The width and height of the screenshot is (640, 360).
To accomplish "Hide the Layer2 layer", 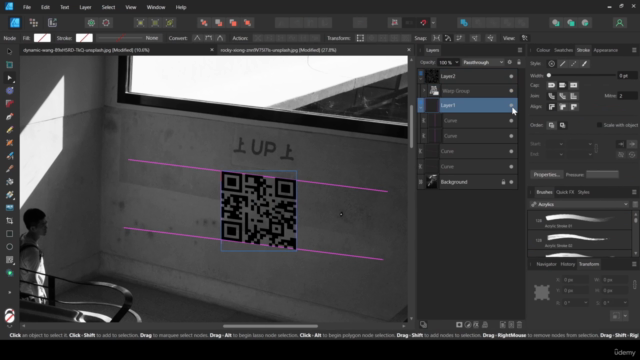I will click(x=511, y=76).
